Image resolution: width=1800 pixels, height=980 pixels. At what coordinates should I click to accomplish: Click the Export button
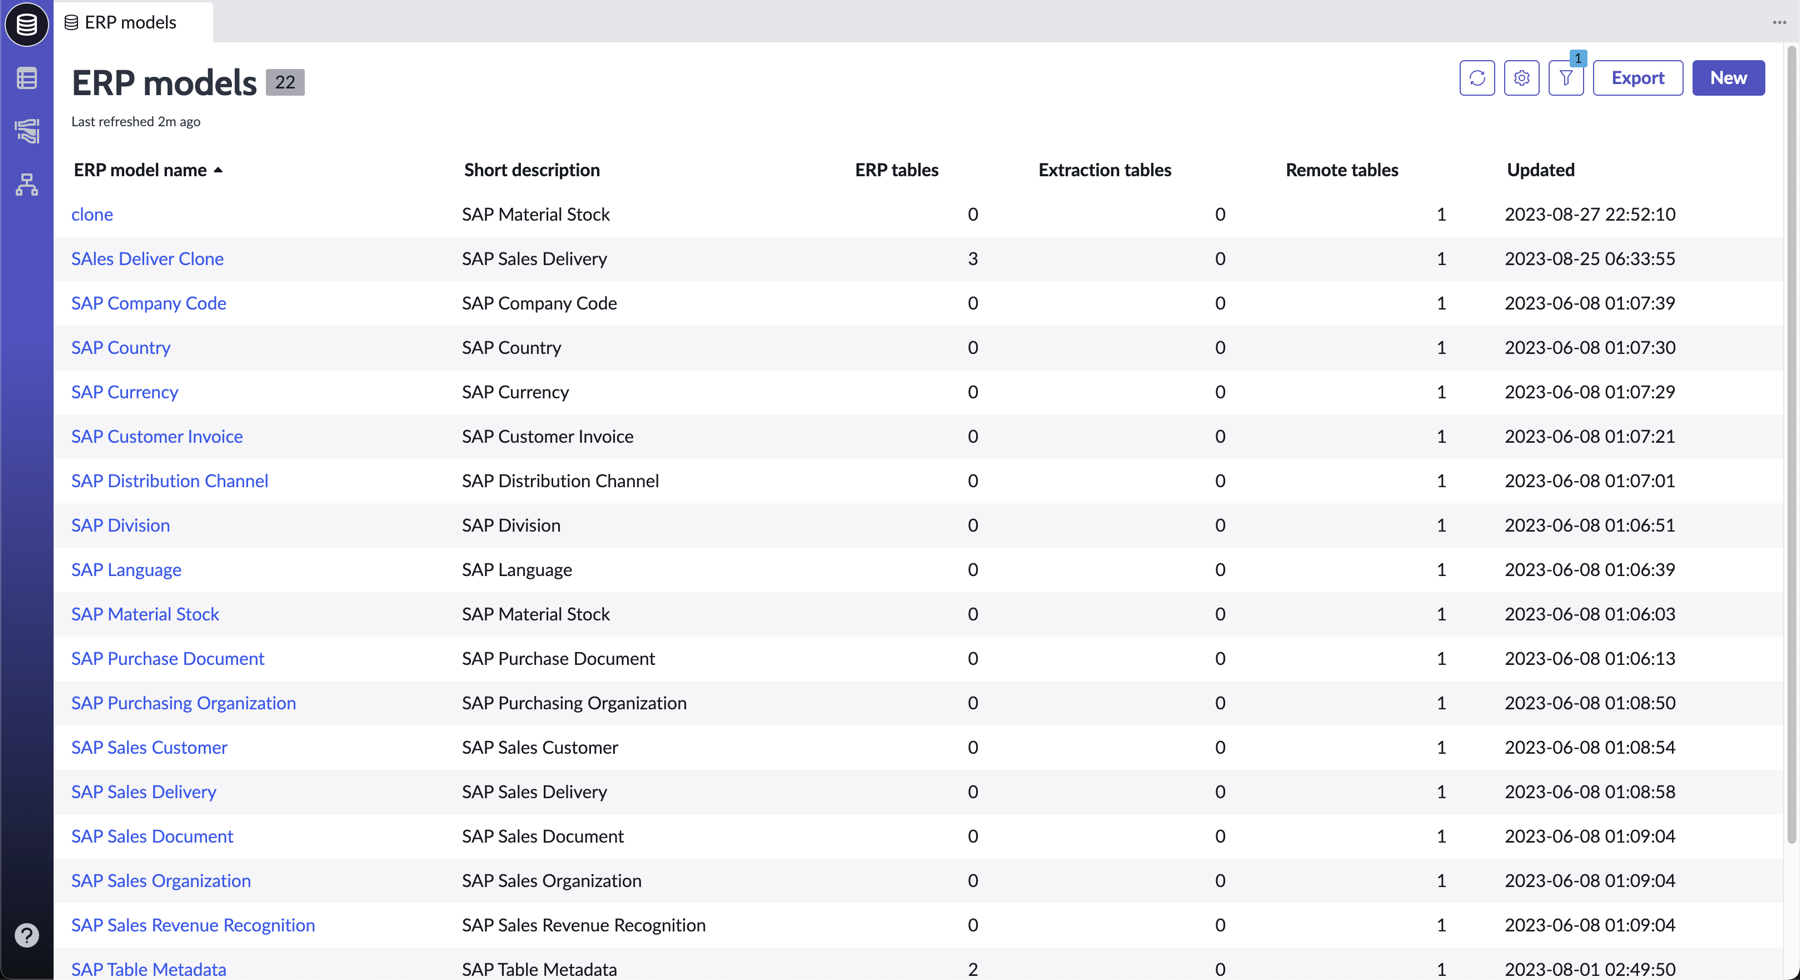[x=1638, y=78]
